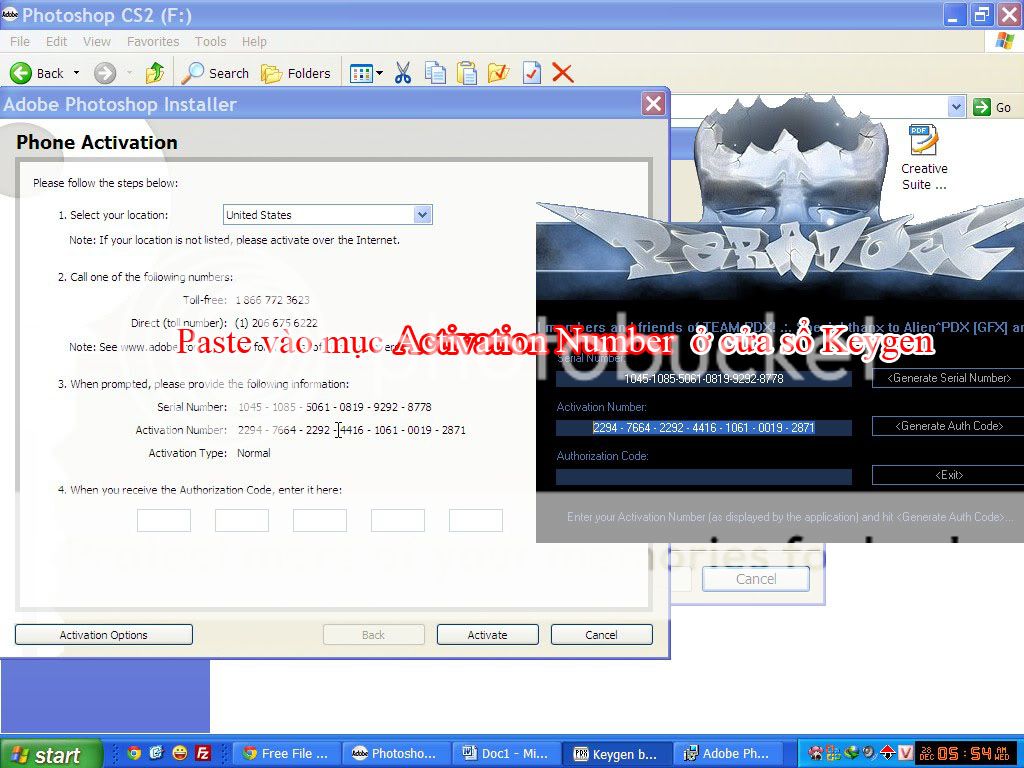This screenshot has height=768, width=1024.
Task: Show the Folders pane in Explorer
Action: (296, 73)
